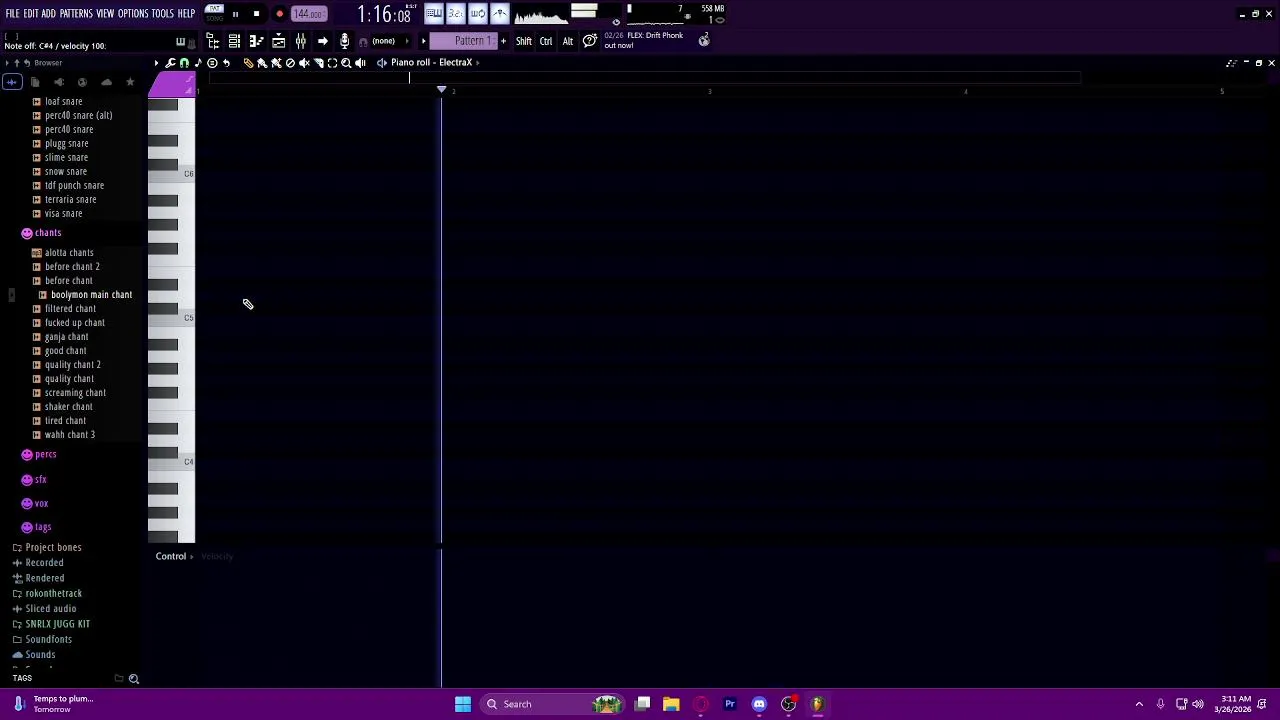Click the browser cloud tab icon
This screenshot has height=720, width=1280.
point(106,82)
